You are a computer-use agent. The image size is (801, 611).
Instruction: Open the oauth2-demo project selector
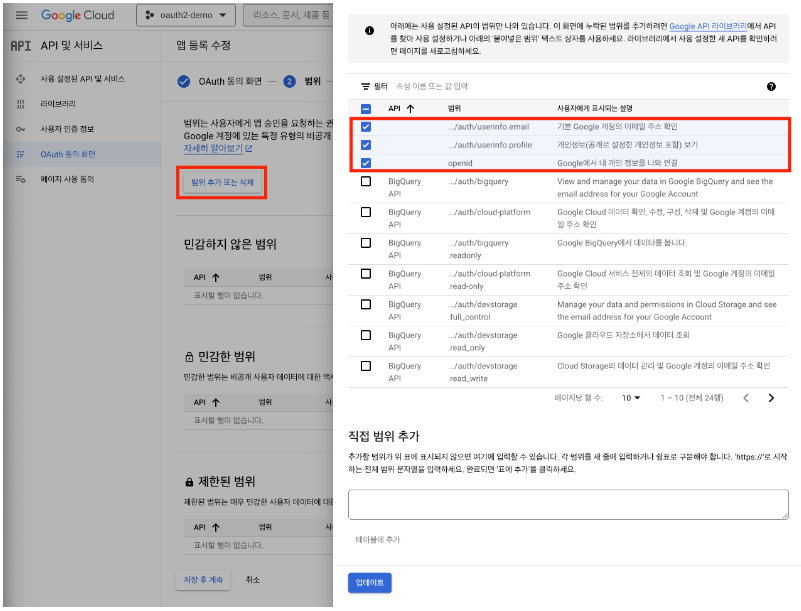[186, 15]
